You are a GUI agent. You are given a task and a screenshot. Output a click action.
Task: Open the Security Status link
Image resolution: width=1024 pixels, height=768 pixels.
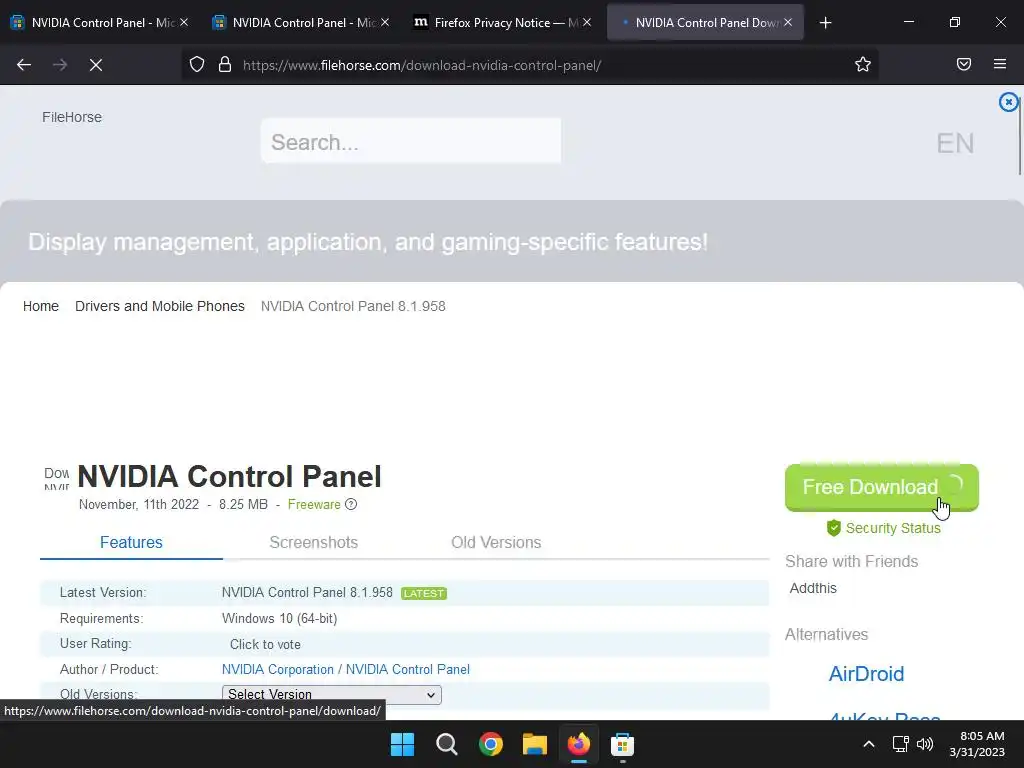893,528
